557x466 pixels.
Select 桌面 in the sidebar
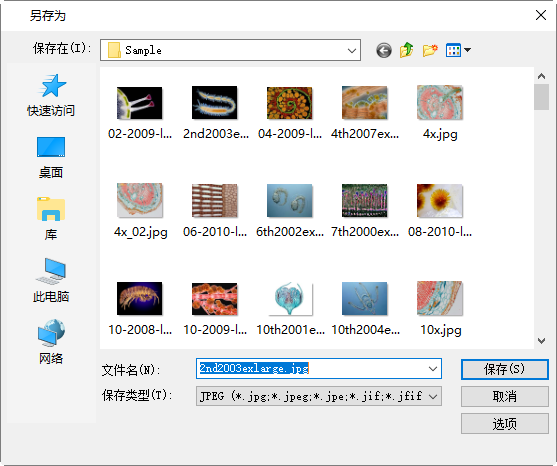pyautogui.click(x=51, y=158)
